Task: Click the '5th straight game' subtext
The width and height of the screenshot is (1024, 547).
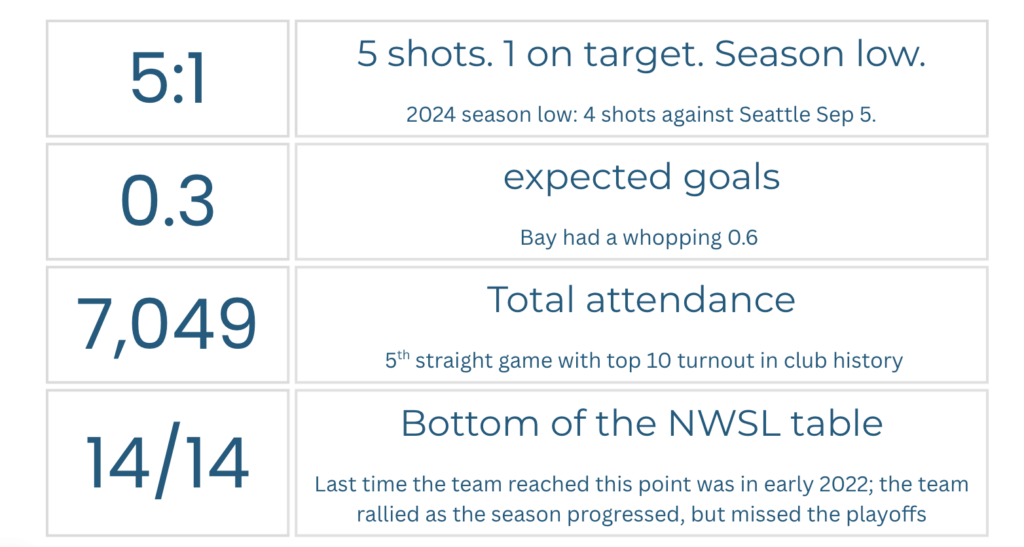Action: point(643,360)
